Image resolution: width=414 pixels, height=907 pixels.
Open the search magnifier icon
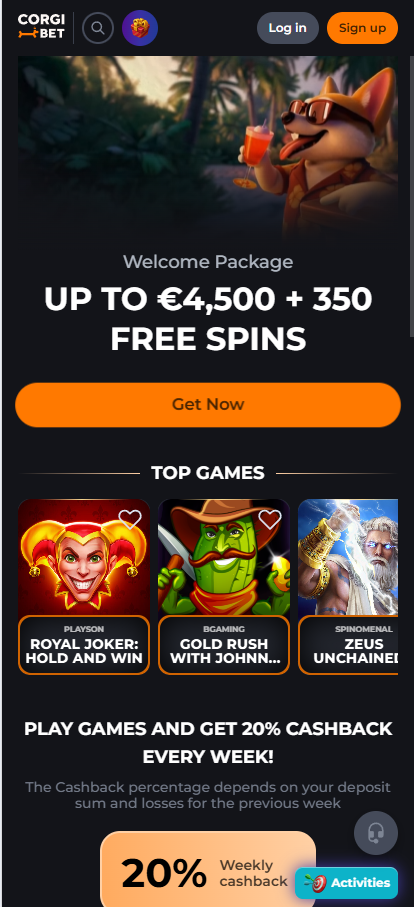98,28
